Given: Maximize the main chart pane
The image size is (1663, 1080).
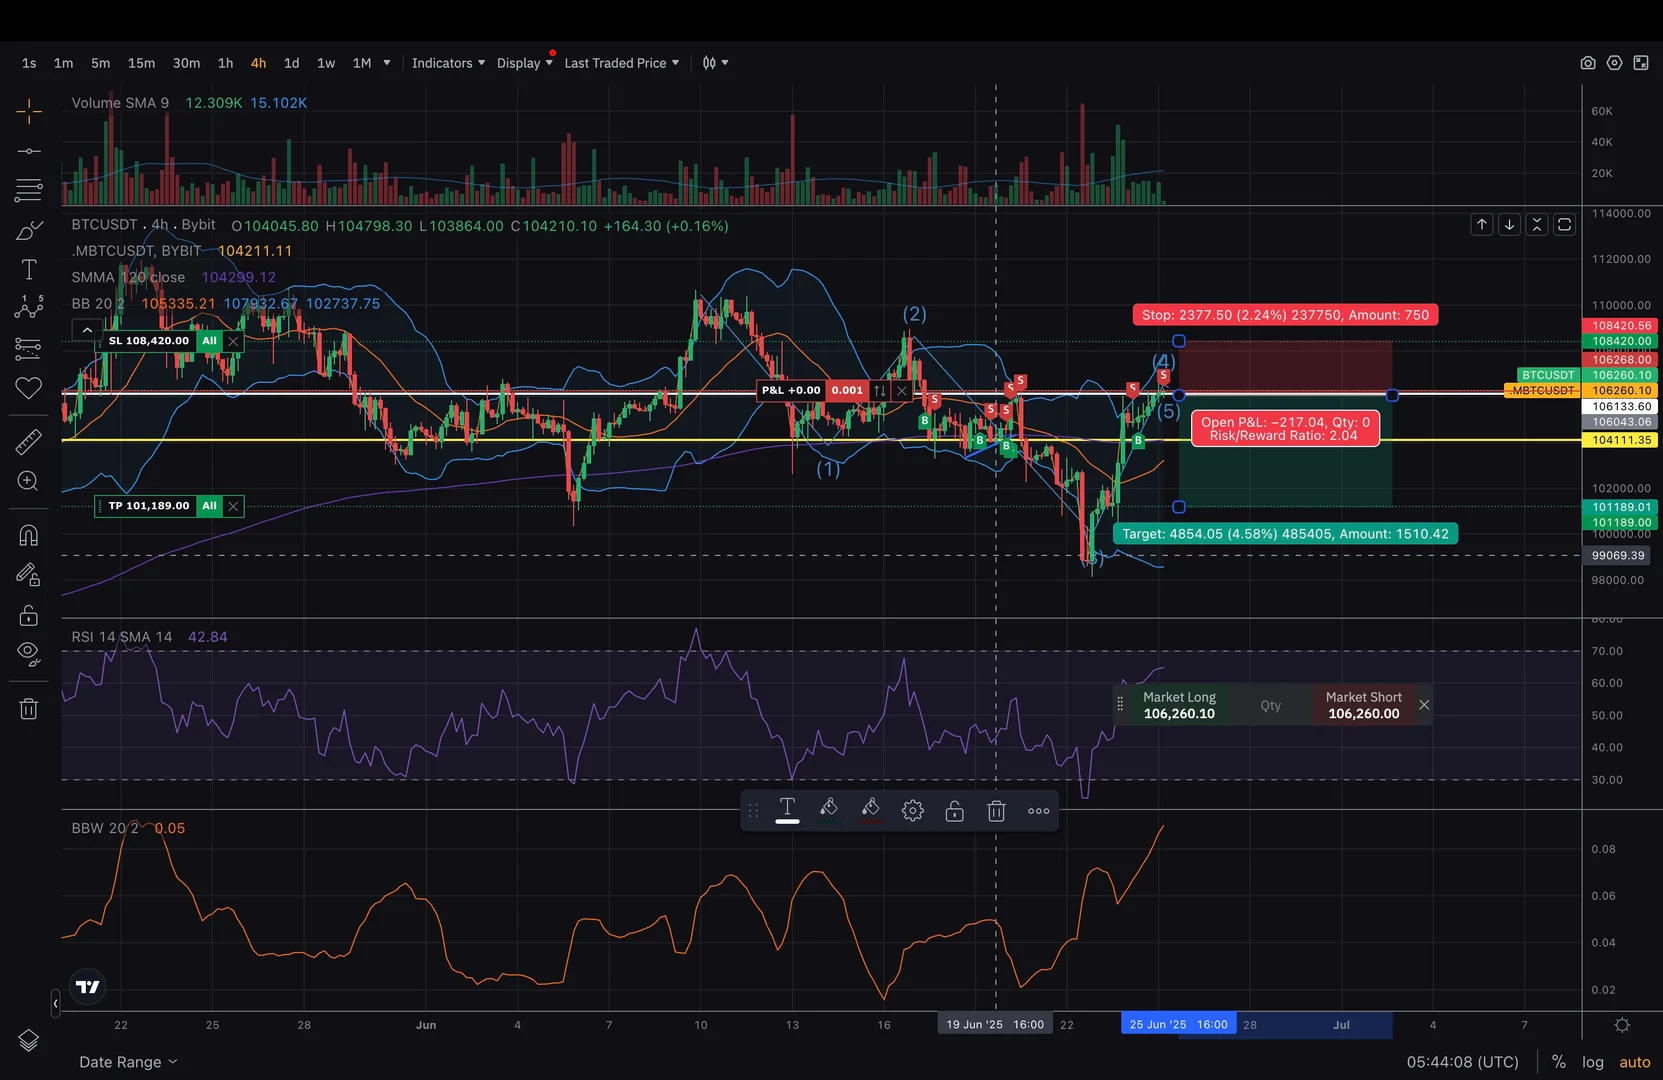Looking at the screenshot, I should 1565,225.
